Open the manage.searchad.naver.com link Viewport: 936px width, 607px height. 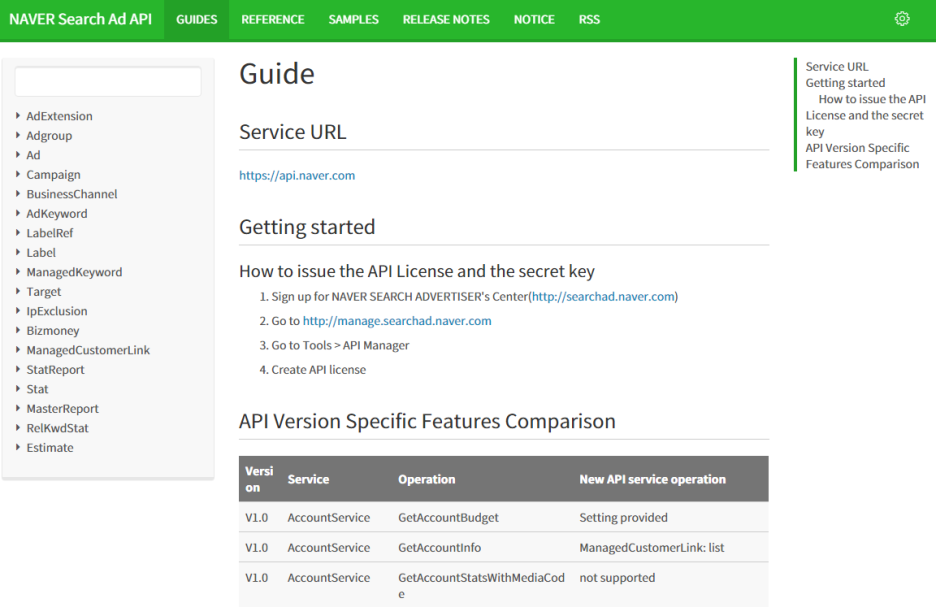(x=397, y=321)
